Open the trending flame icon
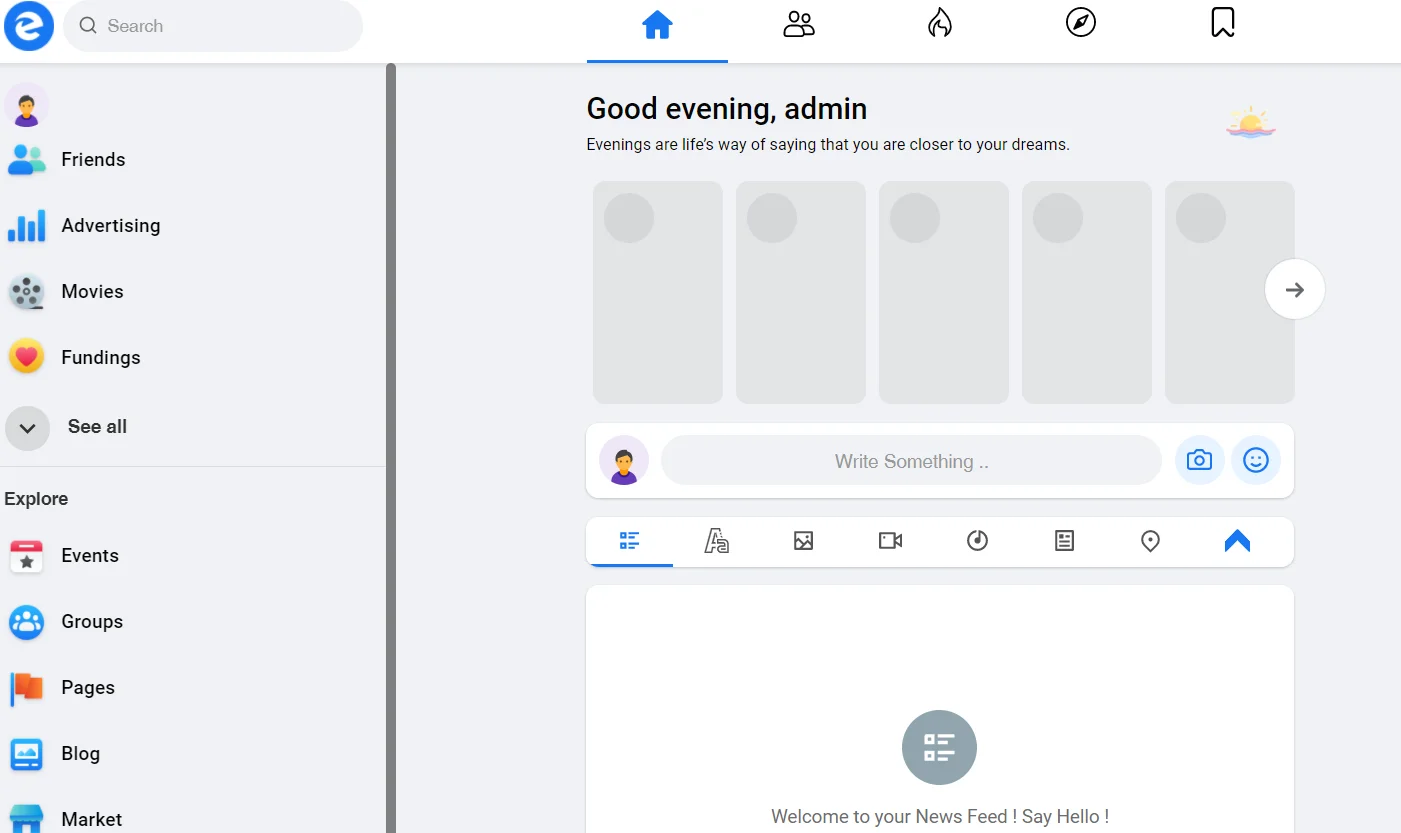The height and width of the screenshot is (833, 1401). pos(939,23)
